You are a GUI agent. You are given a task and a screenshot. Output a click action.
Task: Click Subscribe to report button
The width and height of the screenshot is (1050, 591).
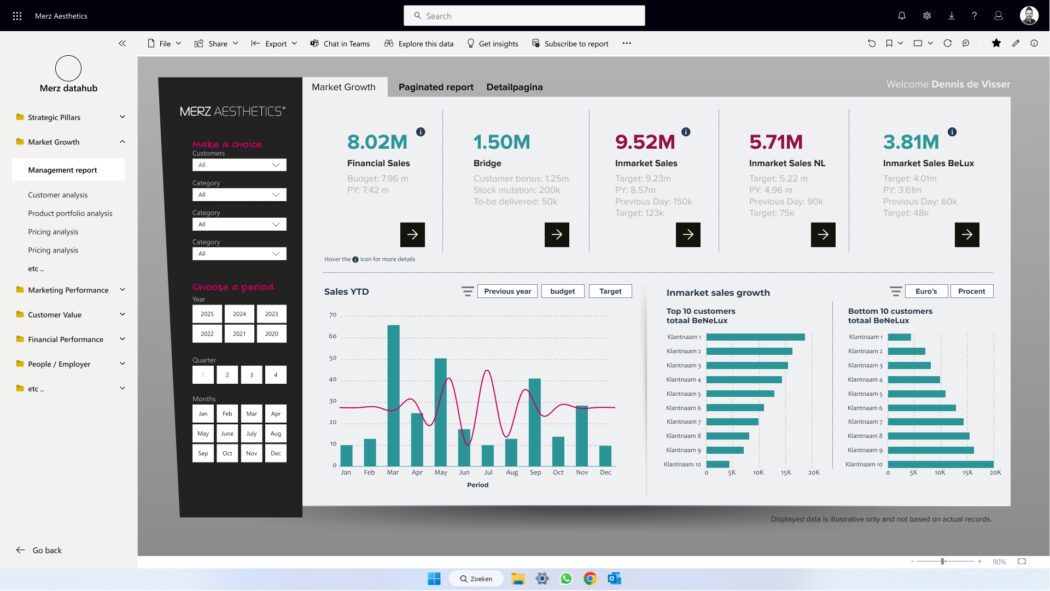(570, 44)
